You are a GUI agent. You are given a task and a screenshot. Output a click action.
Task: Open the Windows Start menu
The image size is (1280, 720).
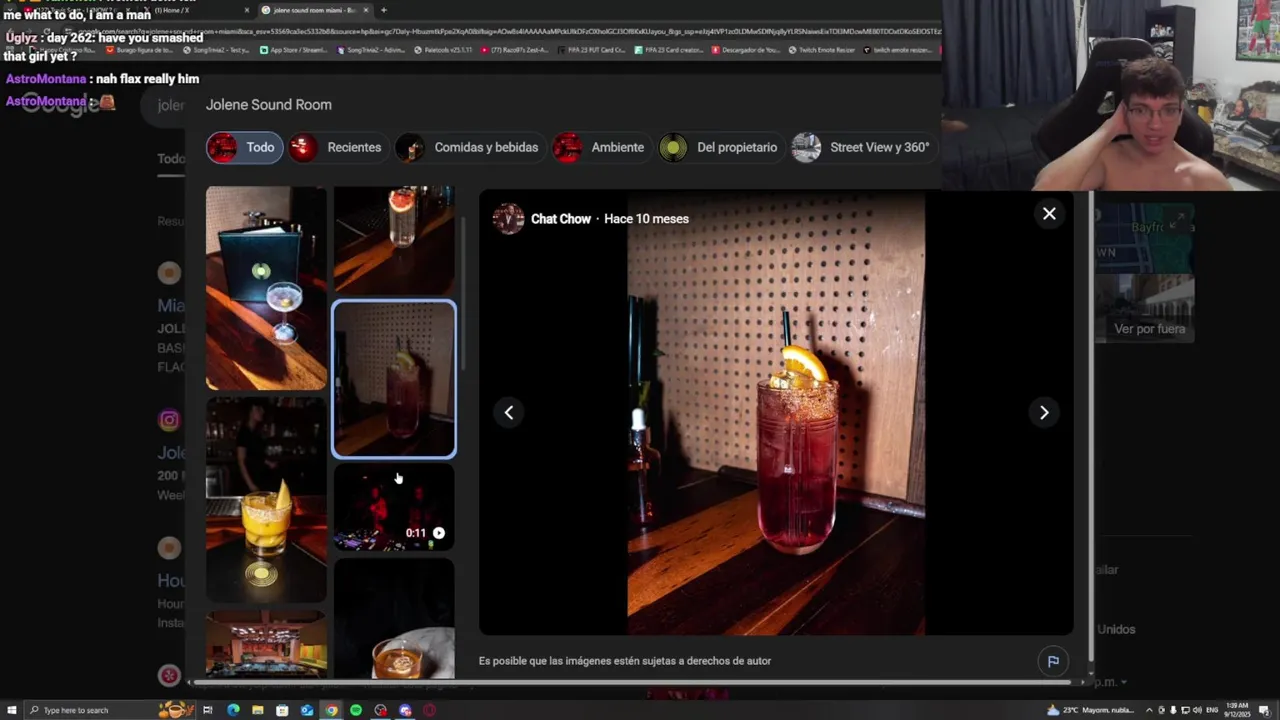(x=10, y=710)
